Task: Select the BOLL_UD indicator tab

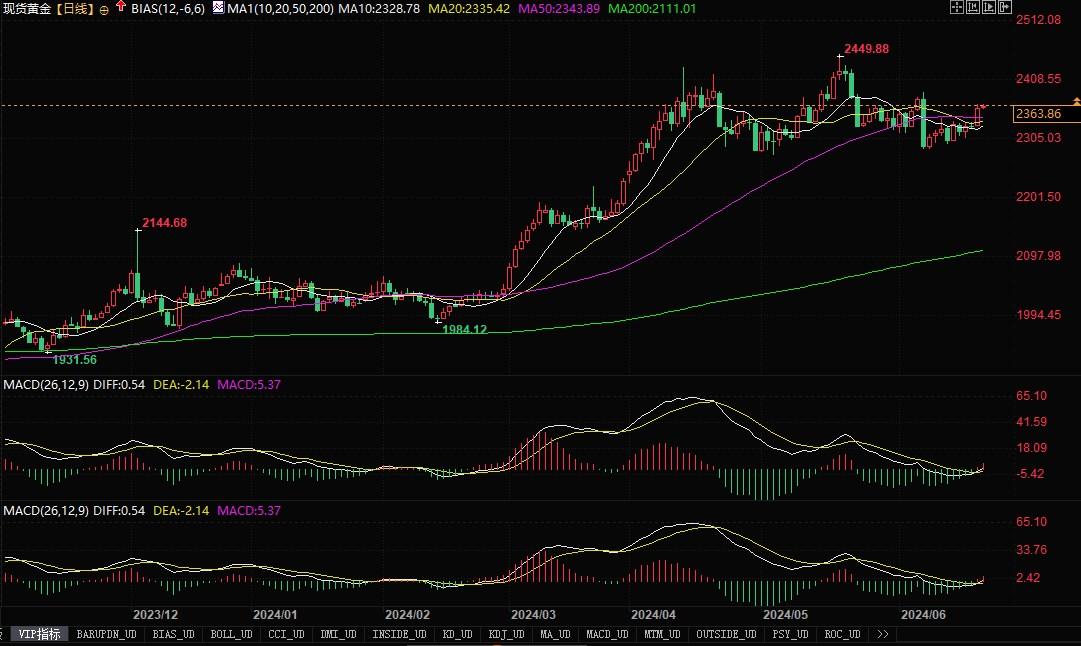Action: [229, 634]
